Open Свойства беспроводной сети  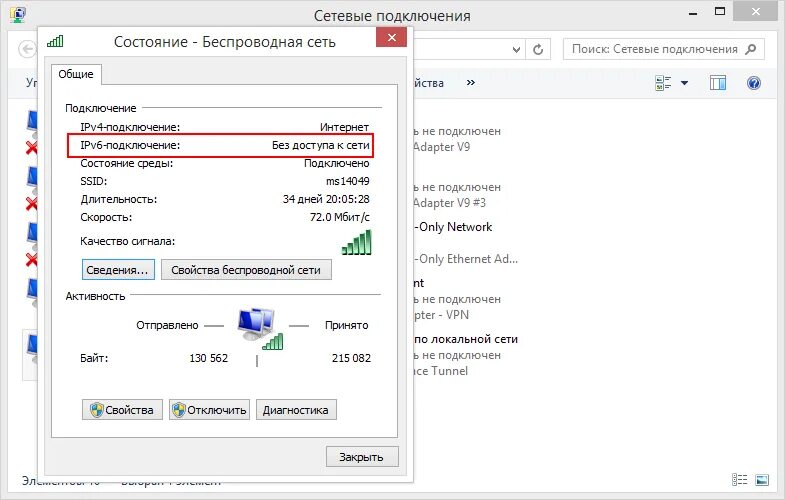coord(246,270)
